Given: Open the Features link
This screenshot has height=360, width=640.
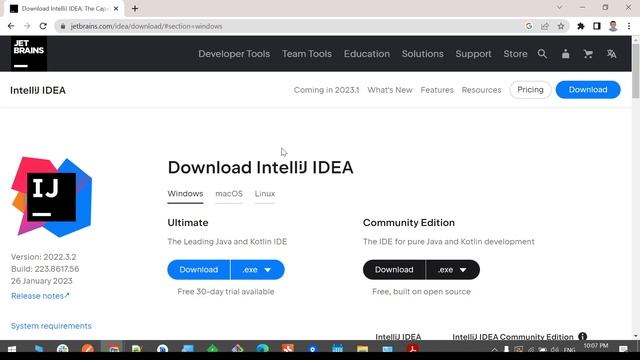Looking at the screenshot, I should point(437,90).
